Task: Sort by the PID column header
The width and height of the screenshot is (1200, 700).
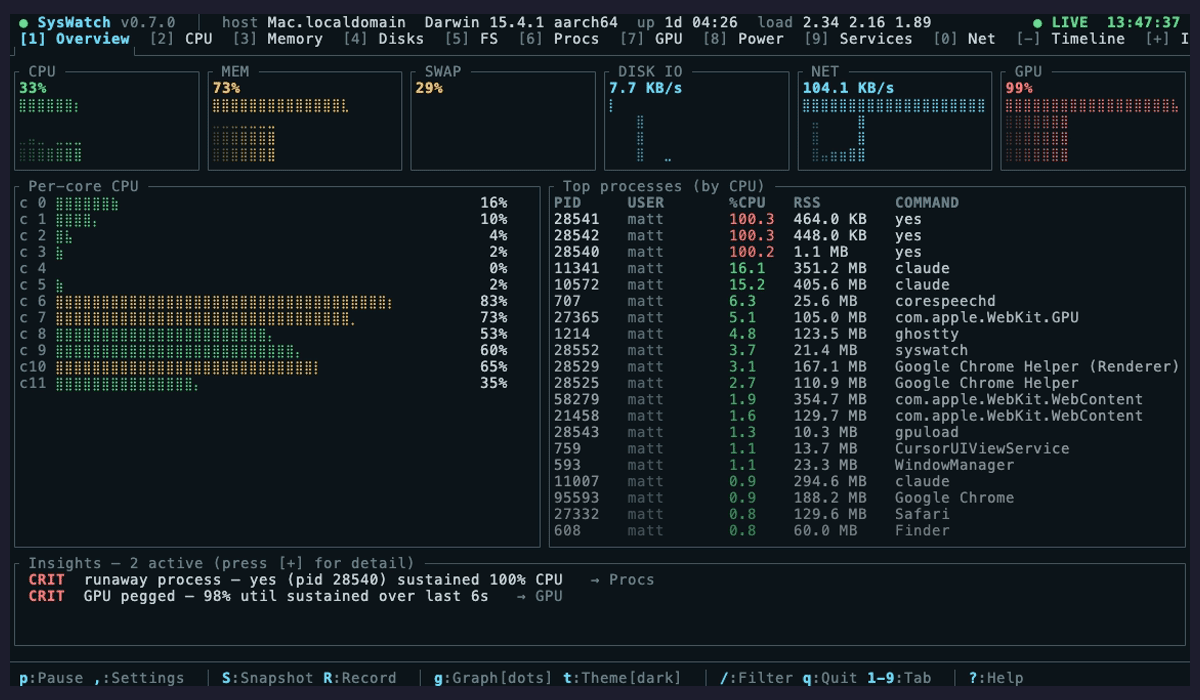Action: tap(568, 203)
